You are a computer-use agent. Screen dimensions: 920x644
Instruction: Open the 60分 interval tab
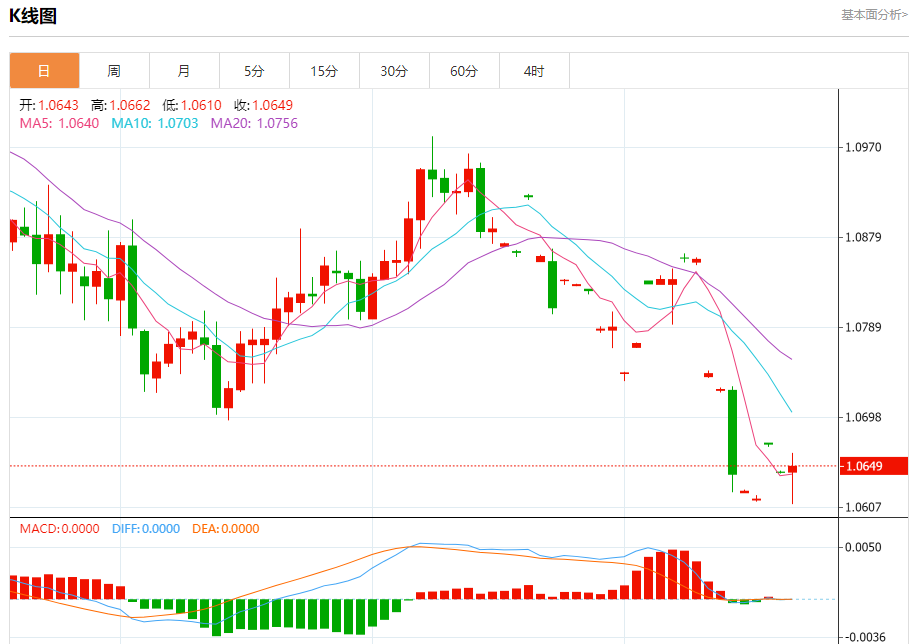464,71
